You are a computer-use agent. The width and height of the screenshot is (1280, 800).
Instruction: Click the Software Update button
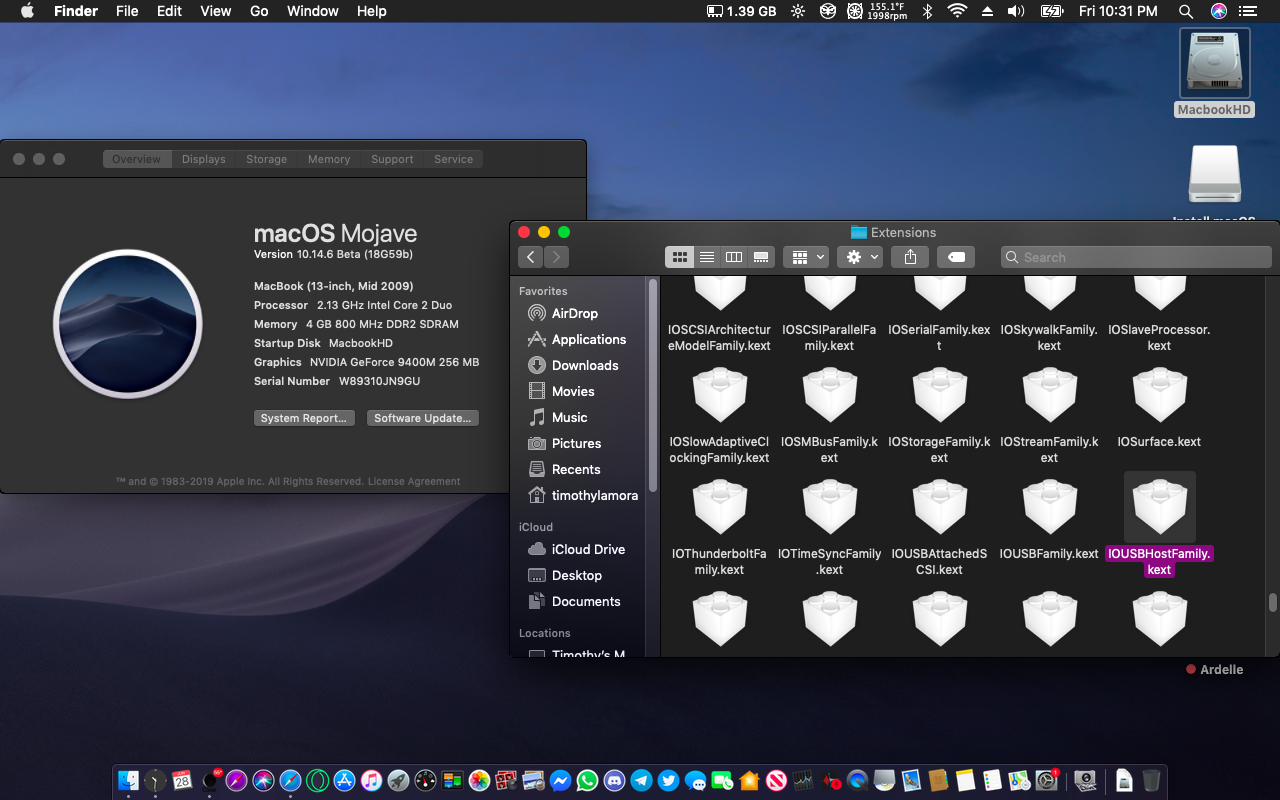423,418
